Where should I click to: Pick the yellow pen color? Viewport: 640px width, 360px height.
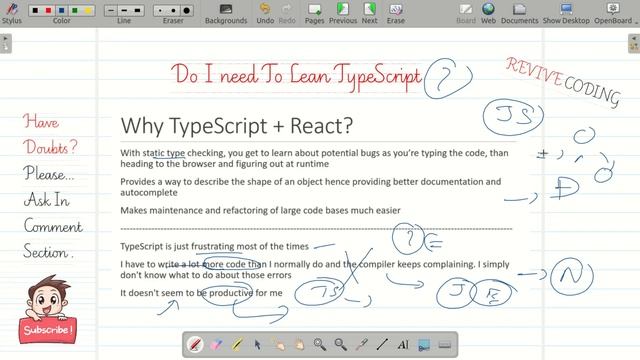pos(88,10)
